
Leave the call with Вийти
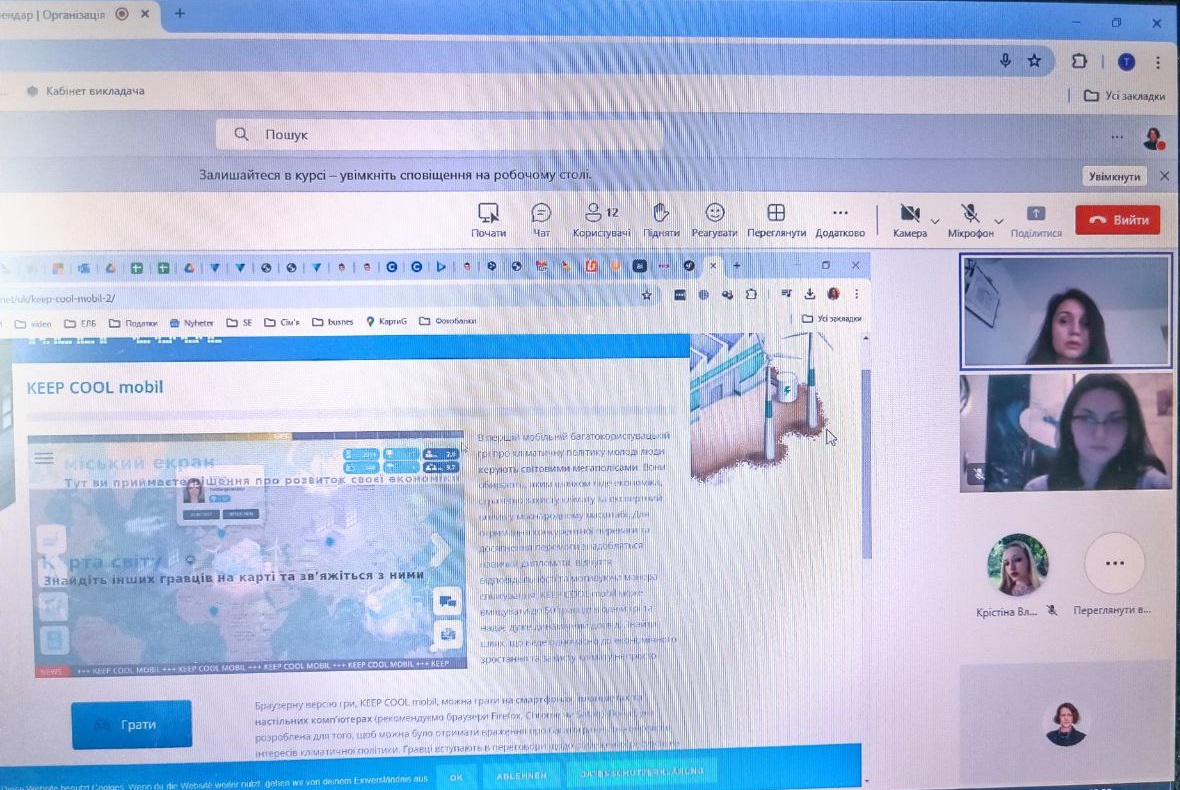tap(1118, 220)
